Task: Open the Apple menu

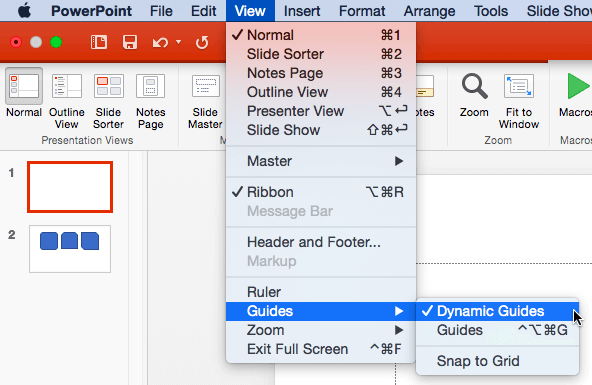Action: [x=25, y=11]
